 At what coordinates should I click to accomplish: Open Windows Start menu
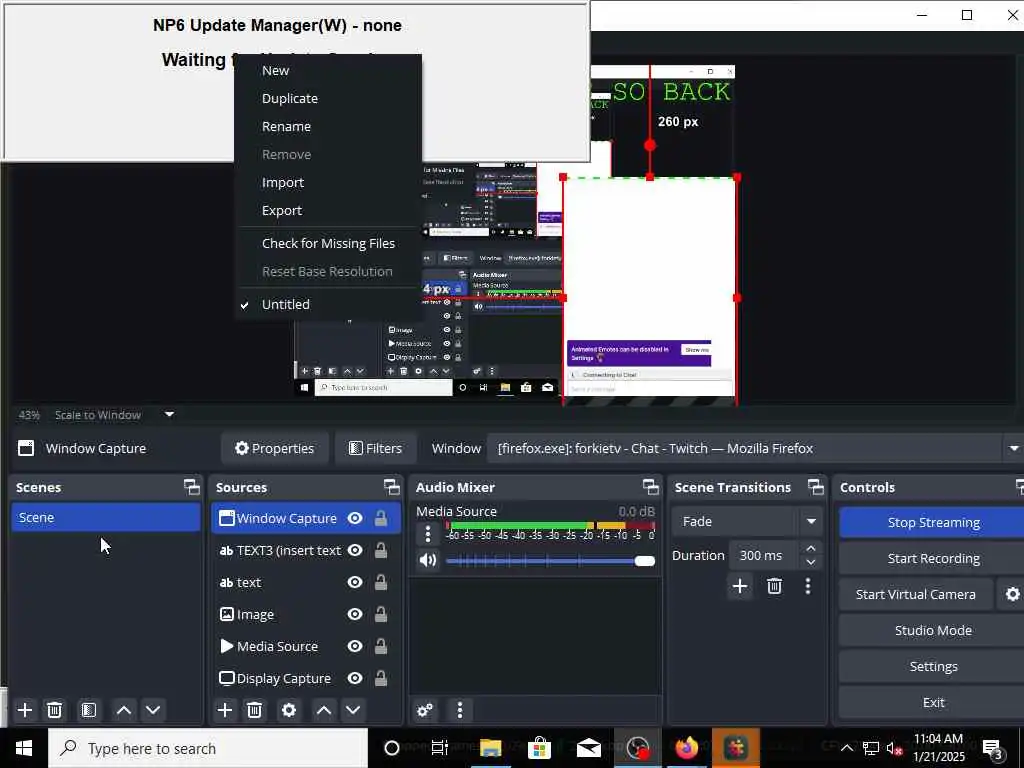point(24,748)
